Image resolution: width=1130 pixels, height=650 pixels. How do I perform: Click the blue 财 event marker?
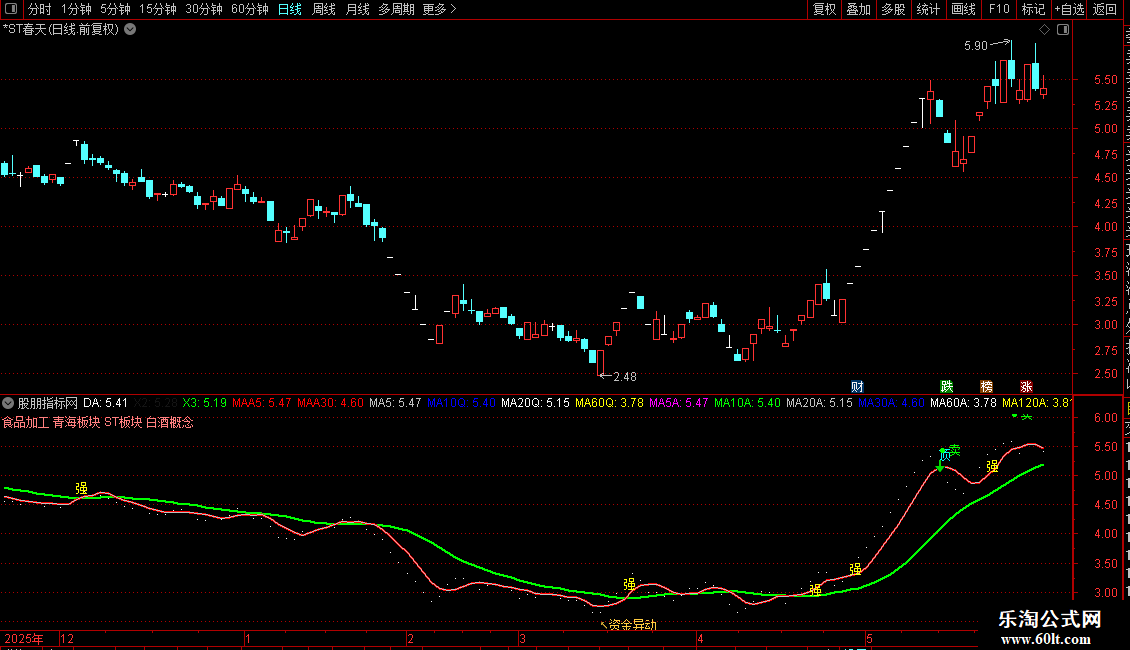tap(857, 387)
